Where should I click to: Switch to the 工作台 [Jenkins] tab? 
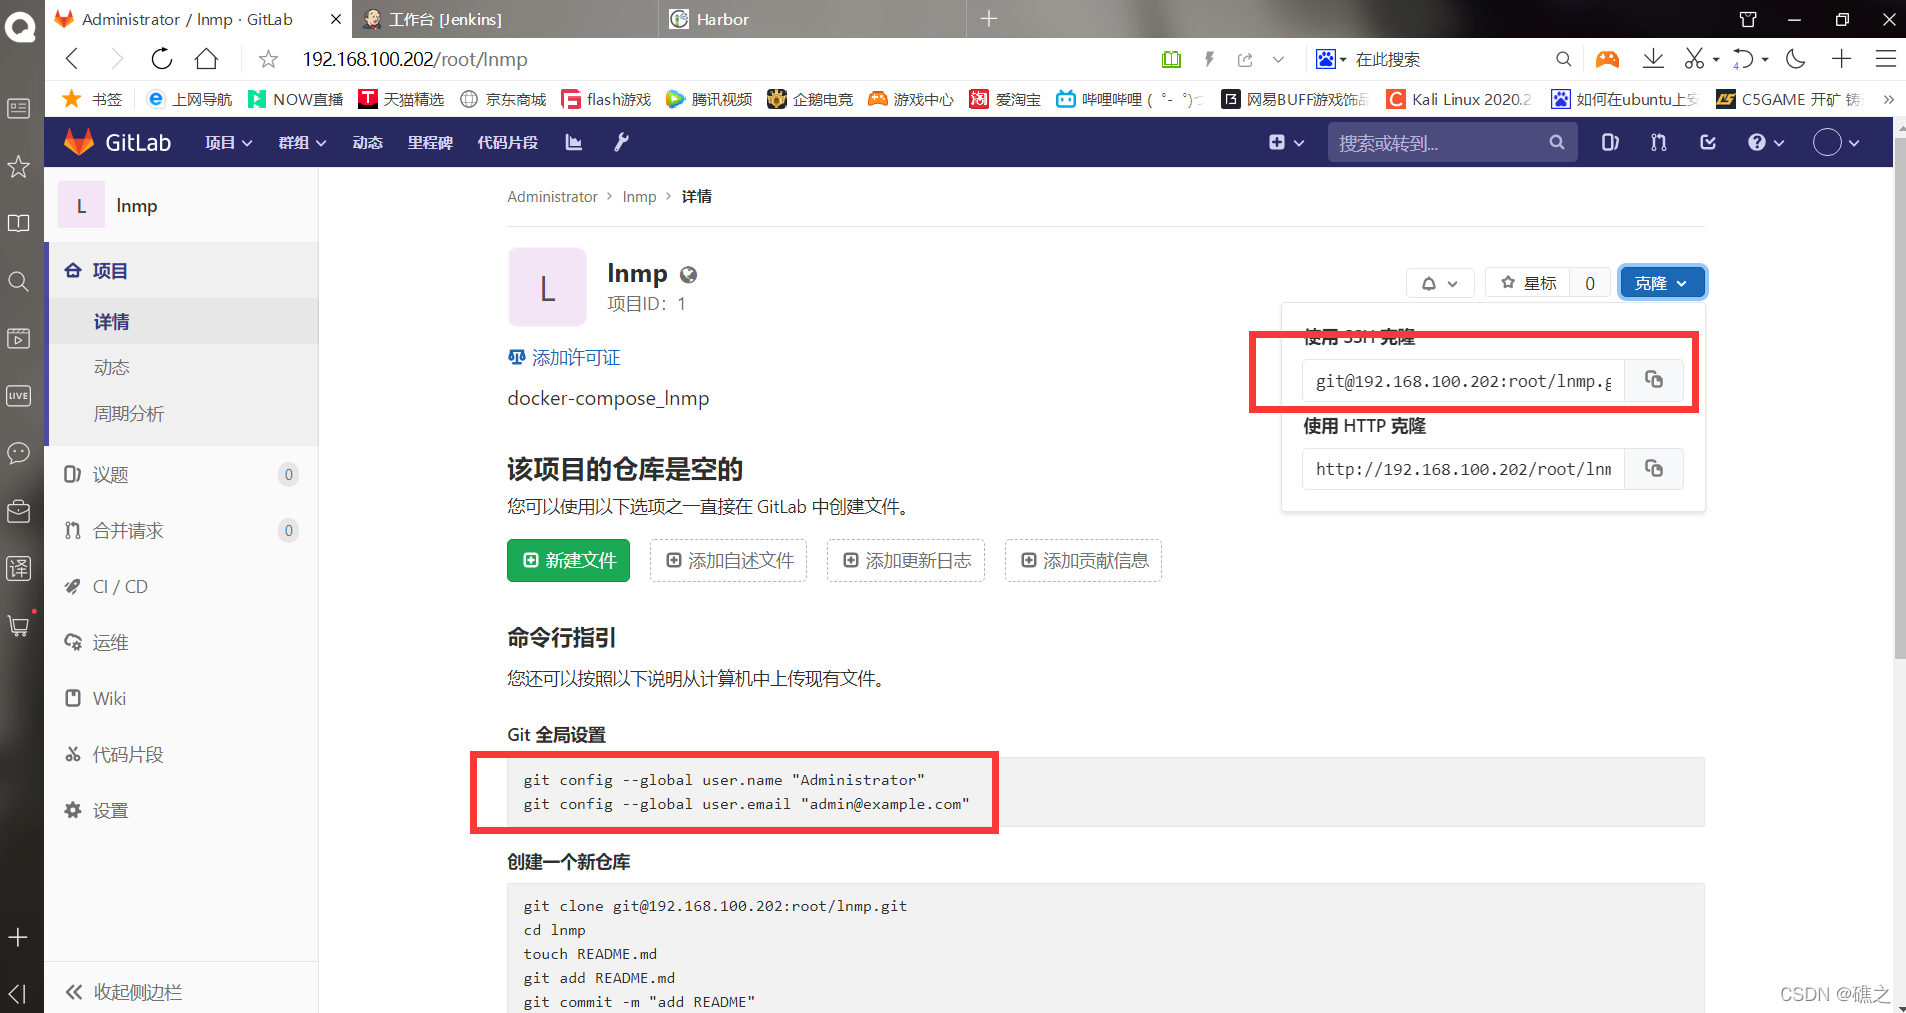point(505,19)
